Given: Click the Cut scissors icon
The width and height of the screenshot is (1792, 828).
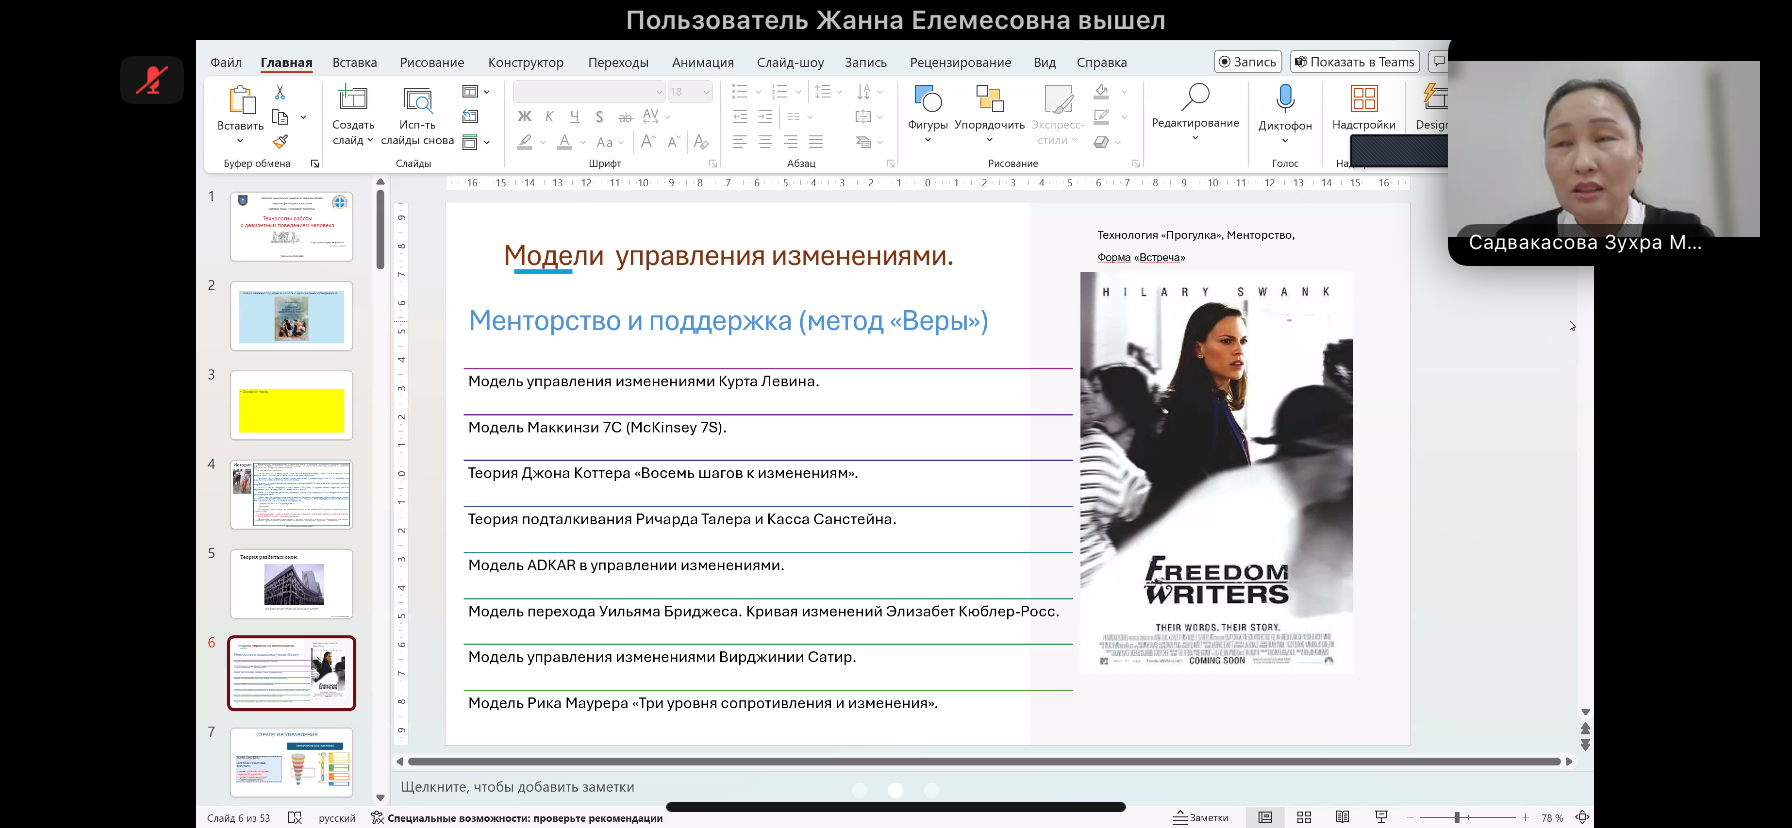Looking at the screenshot, I should [x=280, y=92].
